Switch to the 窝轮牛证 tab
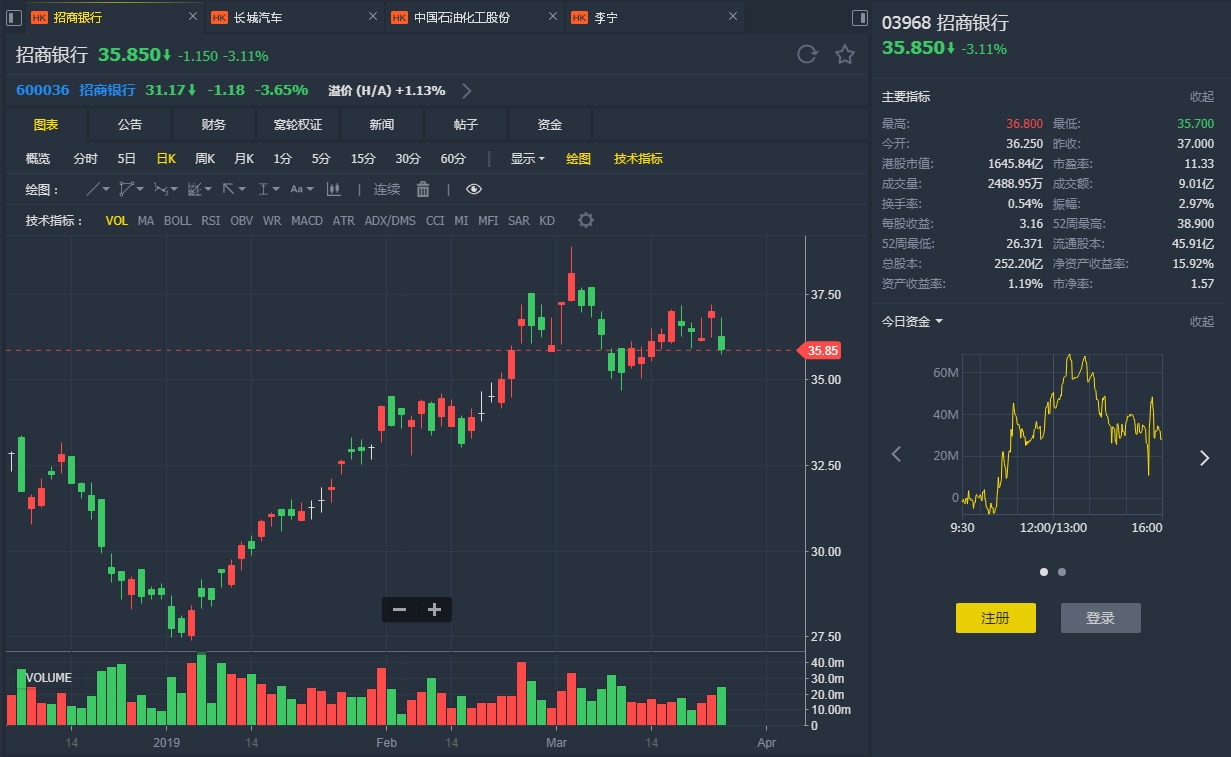Screen dimensions: 1231x757 (297, 124)
